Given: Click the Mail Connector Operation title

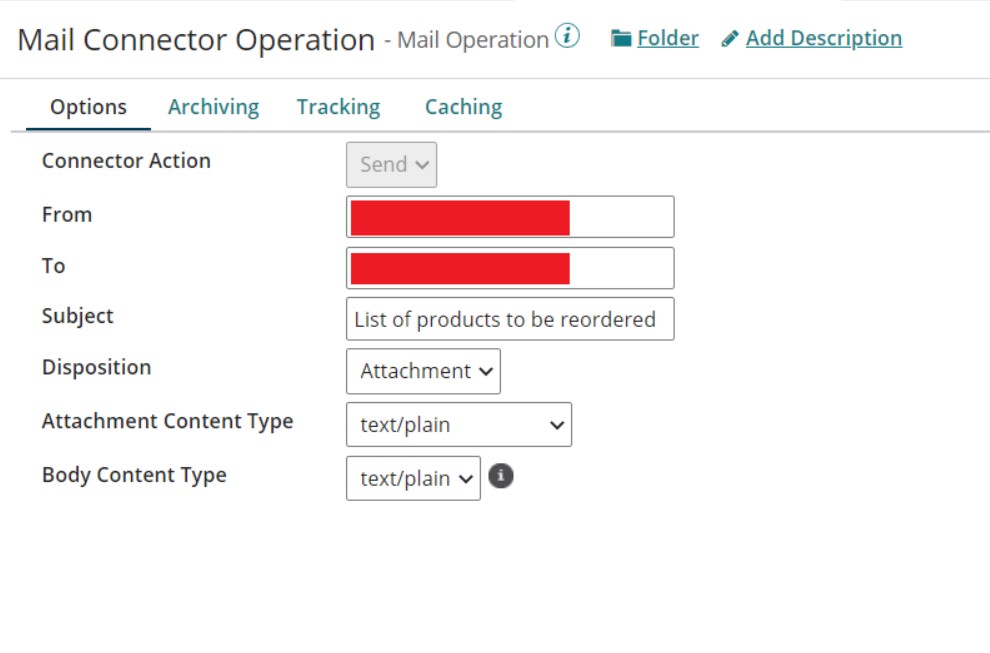Looking at the screenshot, I should click(x=196, y=40).
